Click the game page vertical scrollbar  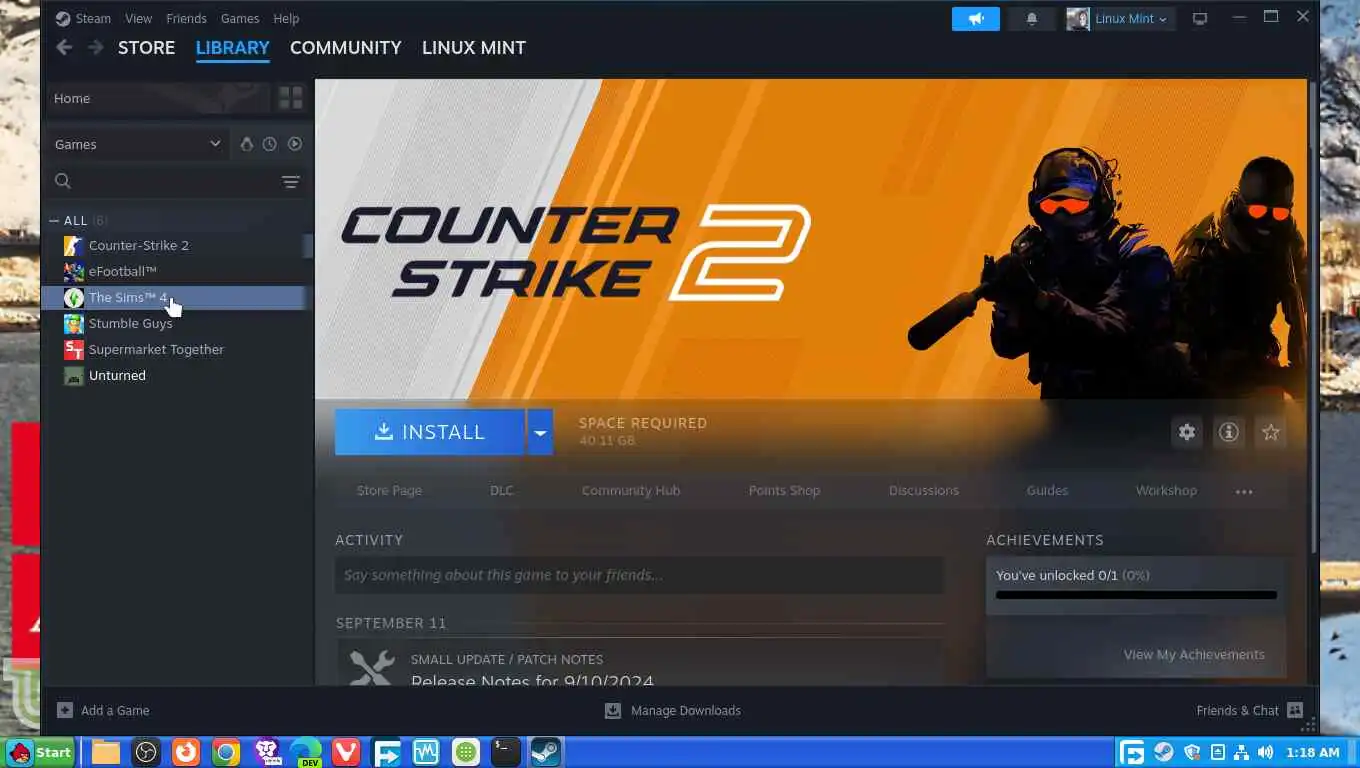[1312, 315]
